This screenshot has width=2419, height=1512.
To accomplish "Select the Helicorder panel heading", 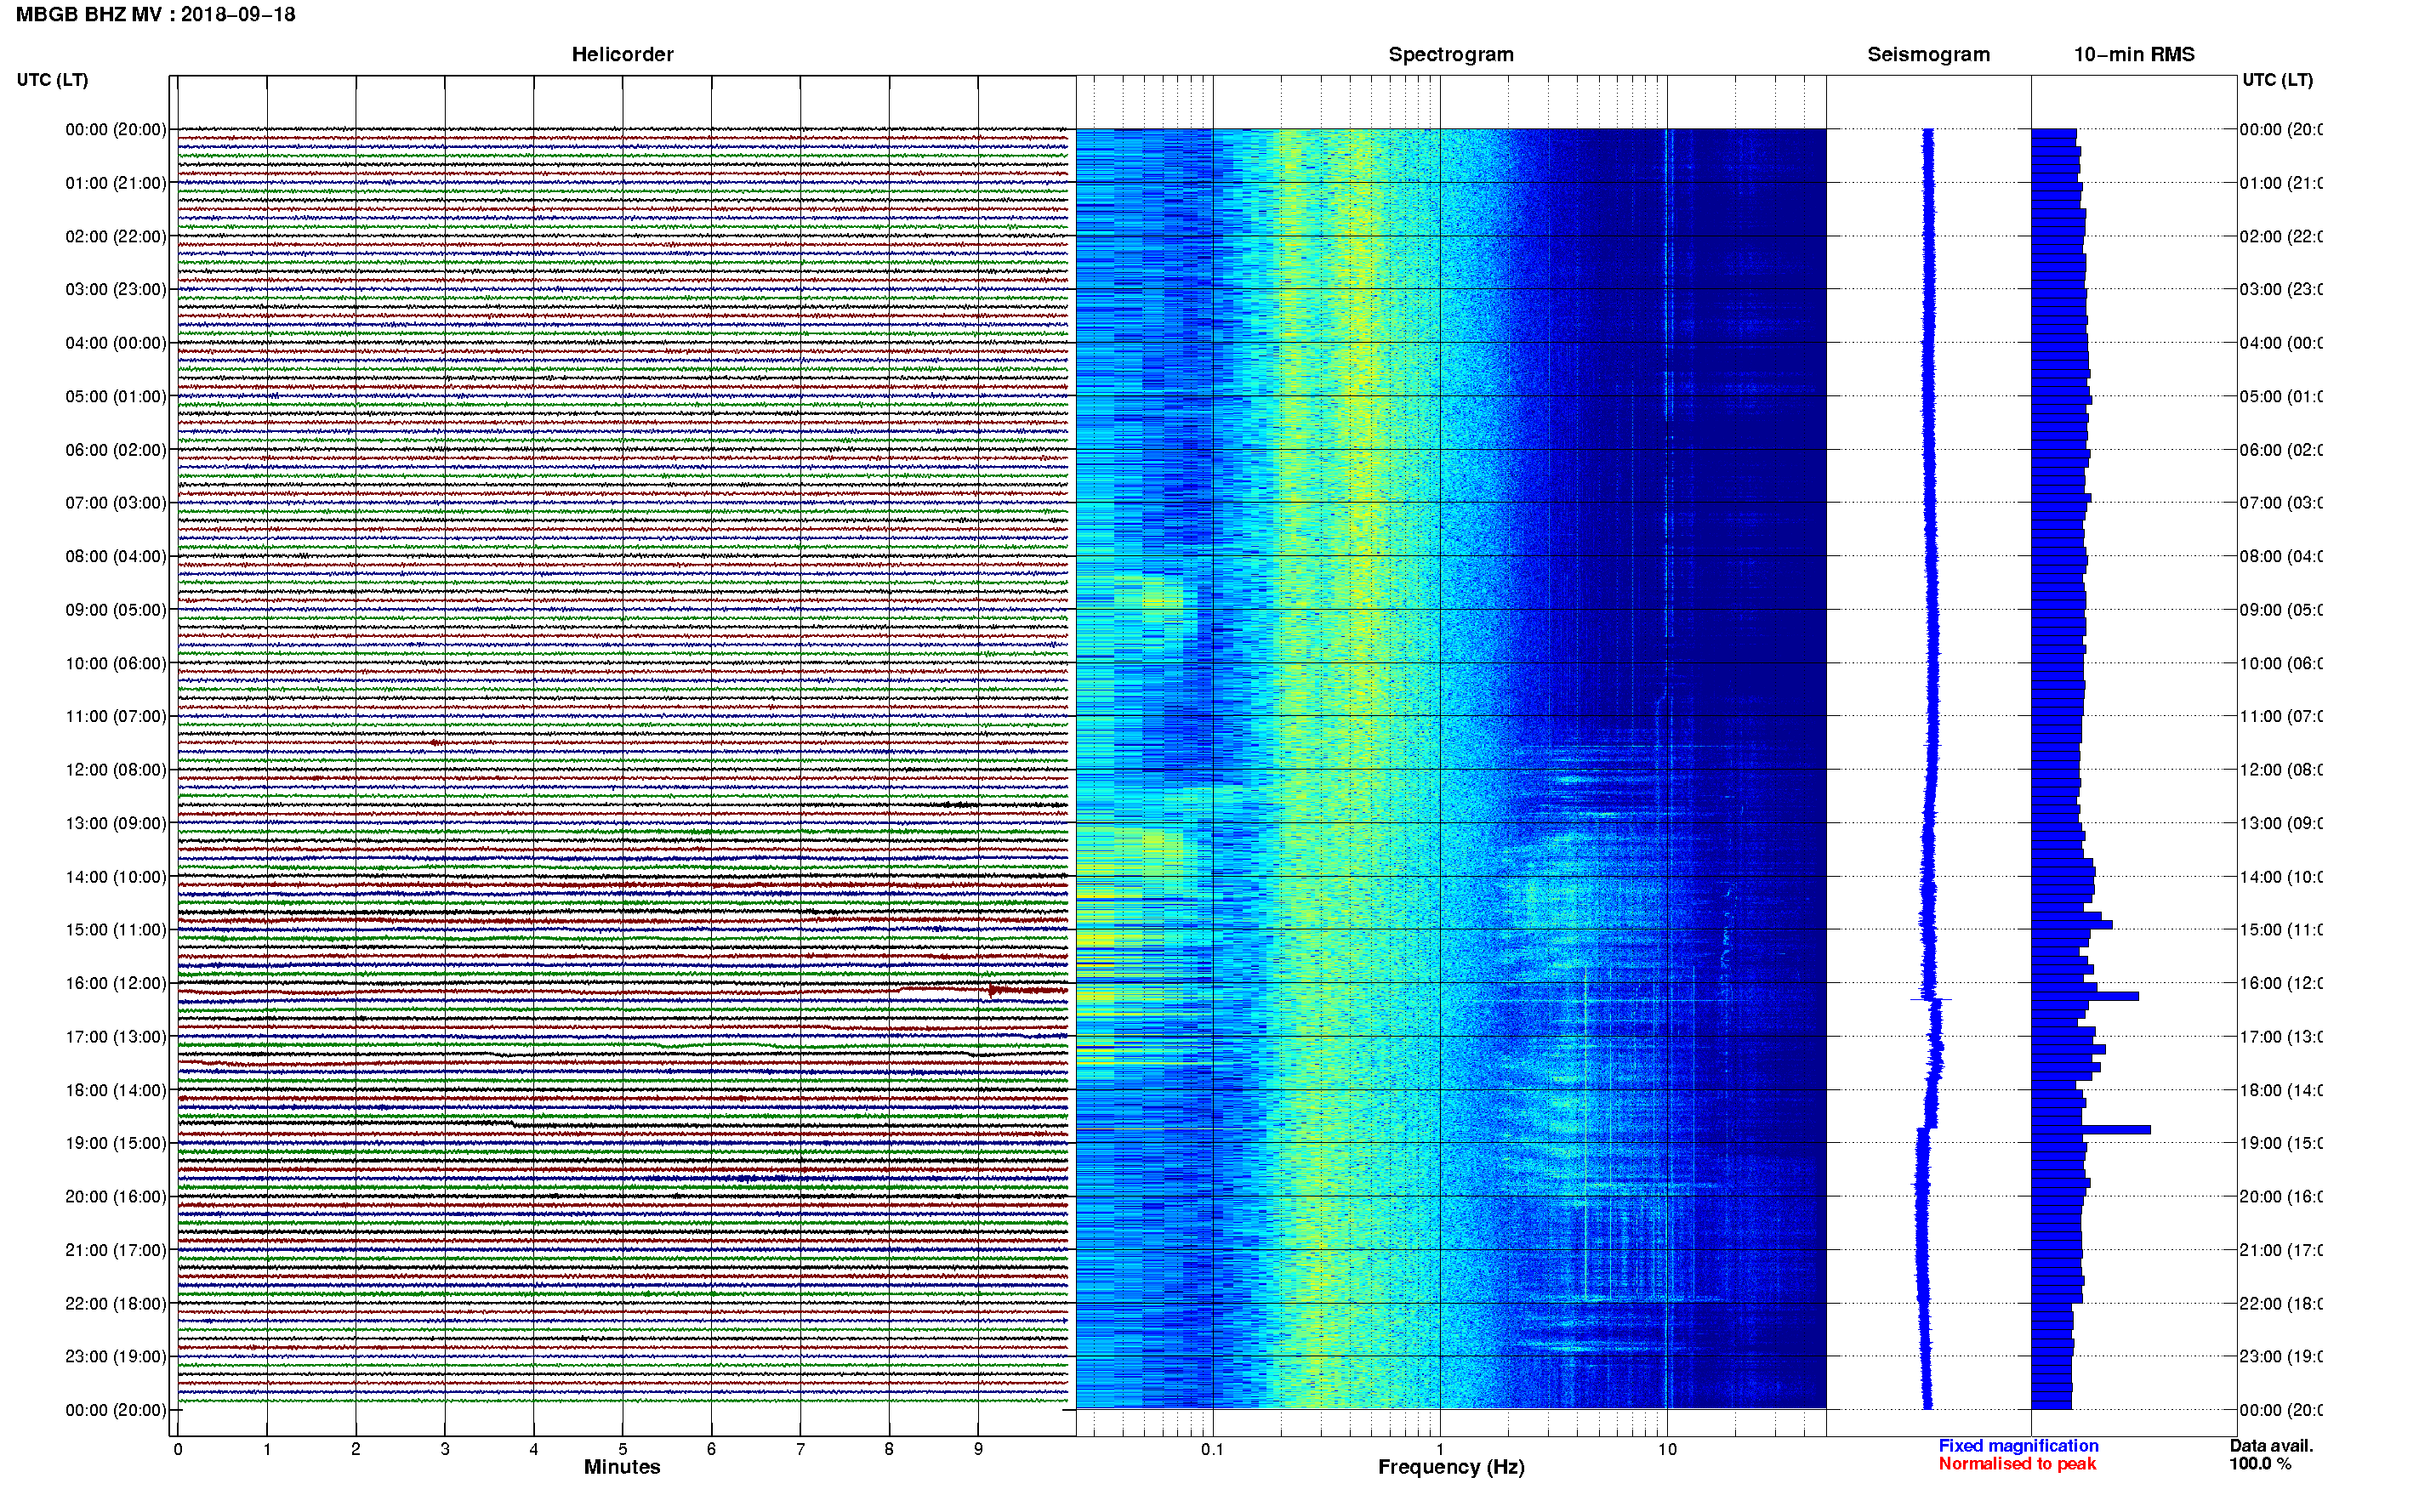I will (x=622, y=54).
